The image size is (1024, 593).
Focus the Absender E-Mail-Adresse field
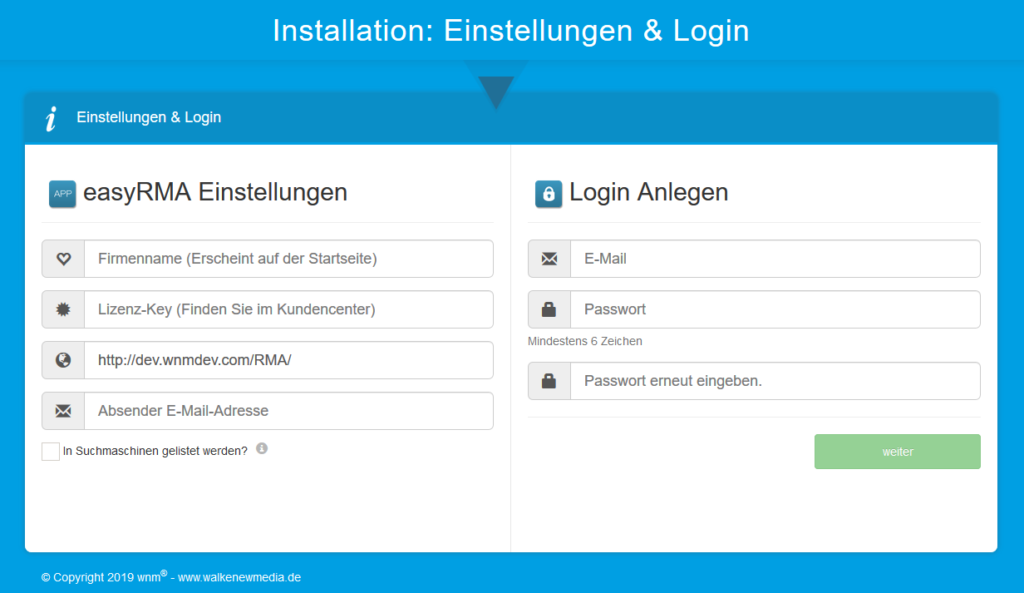pyautogui.click(x=289, y=411)
